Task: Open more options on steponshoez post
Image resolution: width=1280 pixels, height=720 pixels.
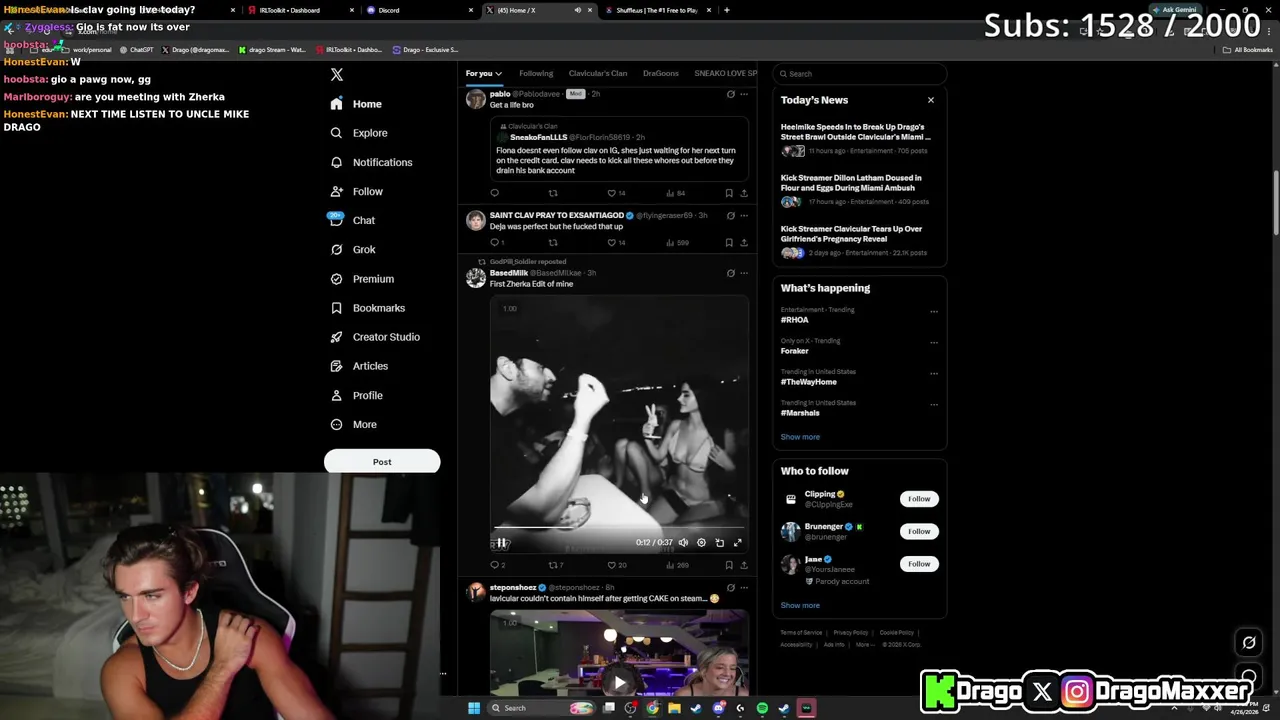Action: [x=744, y=588]
